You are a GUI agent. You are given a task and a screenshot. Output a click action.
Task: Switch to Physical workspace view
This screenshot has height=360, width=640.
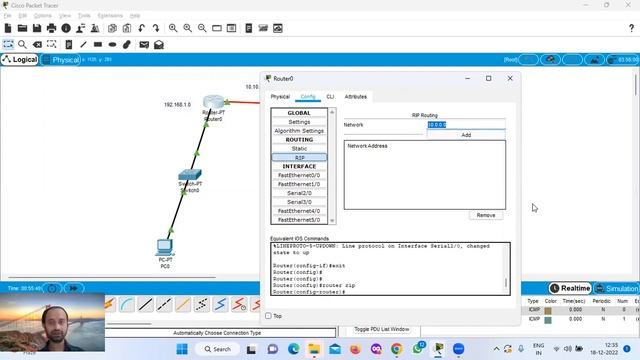point(61,60)
